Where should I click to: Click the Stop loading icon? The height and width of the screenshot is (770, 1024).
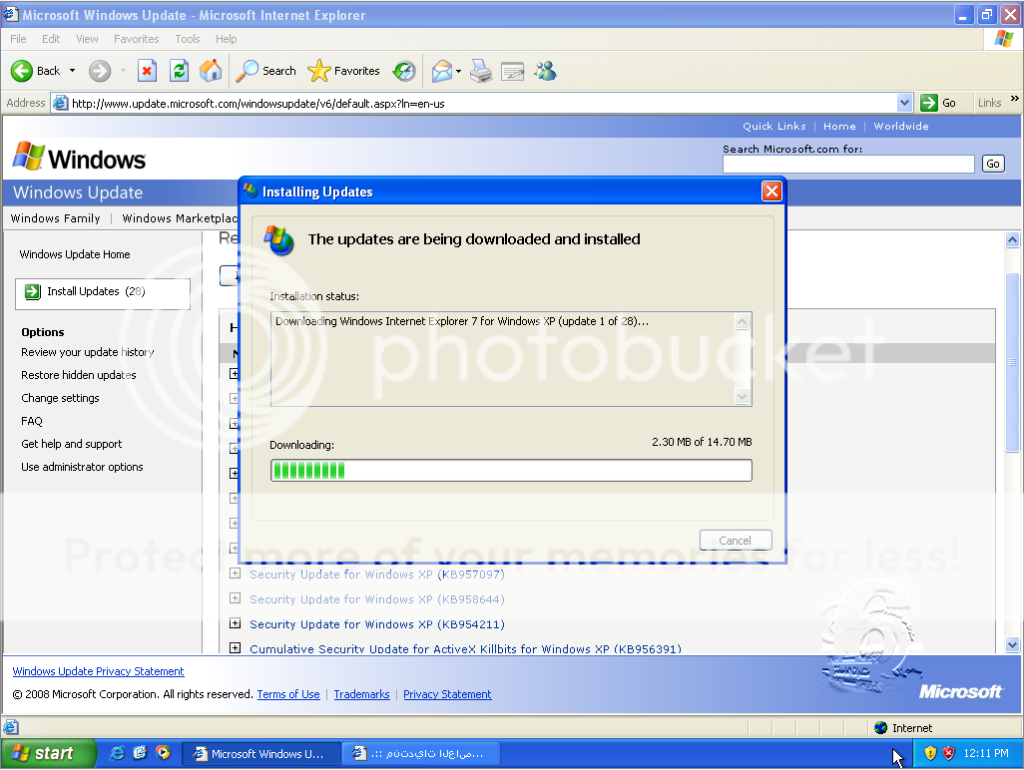[x=148, y=71]
